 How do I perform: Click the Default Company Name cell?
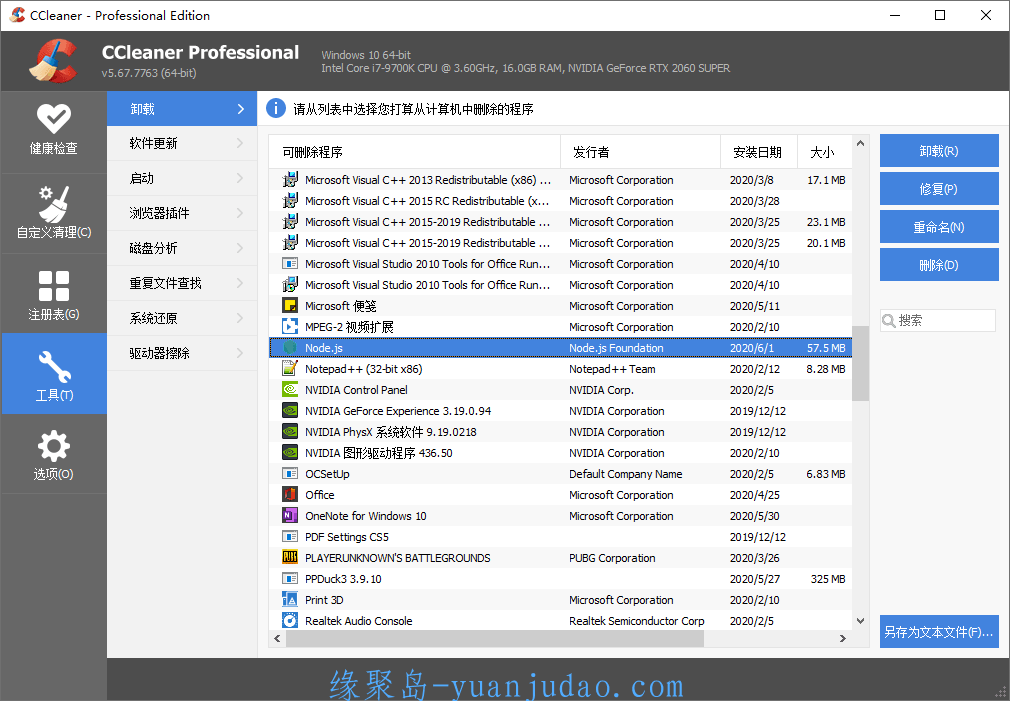(x=625, y=474)
